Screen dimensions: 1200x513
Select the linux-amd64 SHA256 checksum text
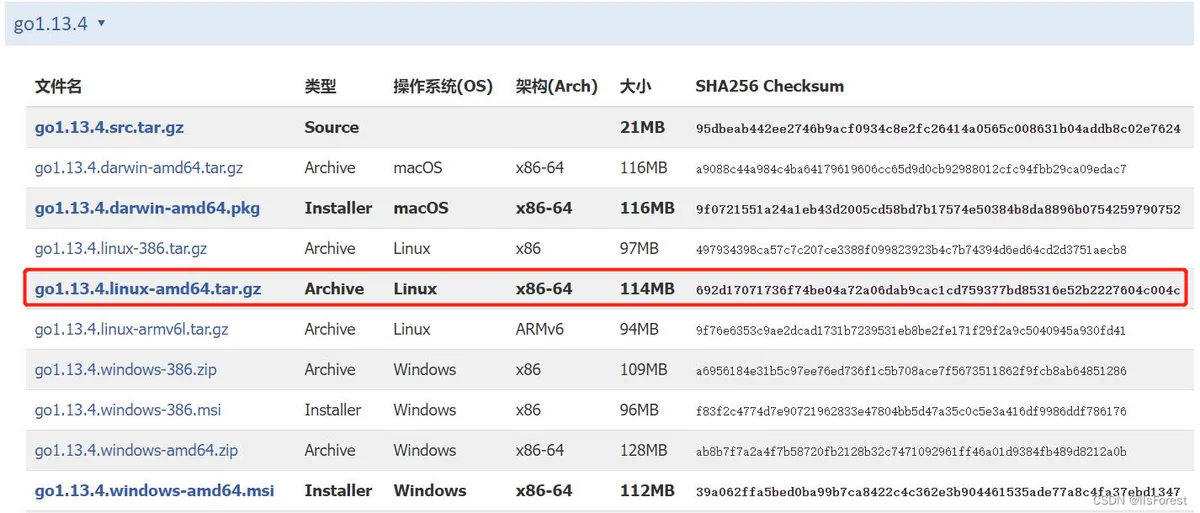938,290
